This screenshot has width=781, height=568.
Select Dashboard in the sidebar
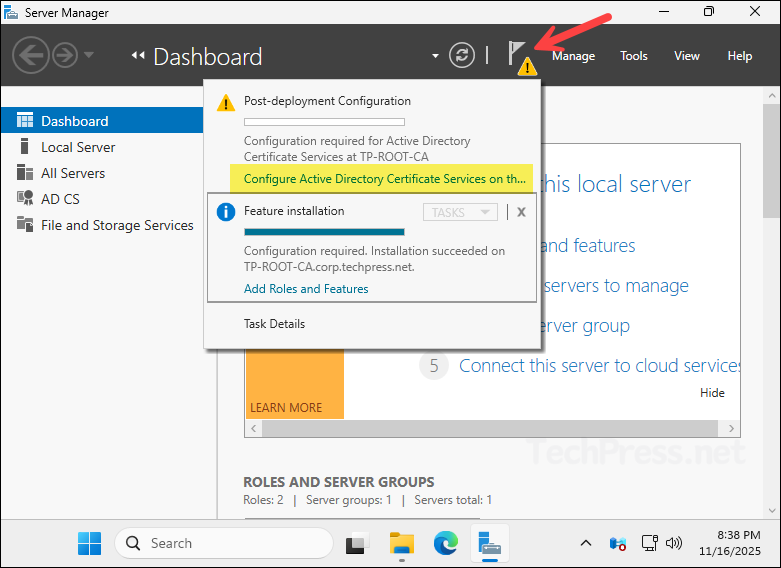tap(102, 121)
